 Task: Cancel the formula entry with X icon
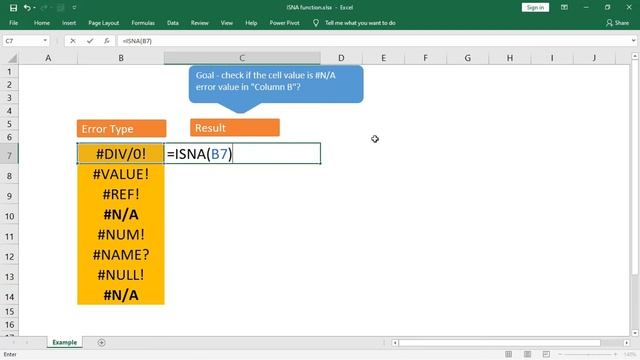point(73,41)
